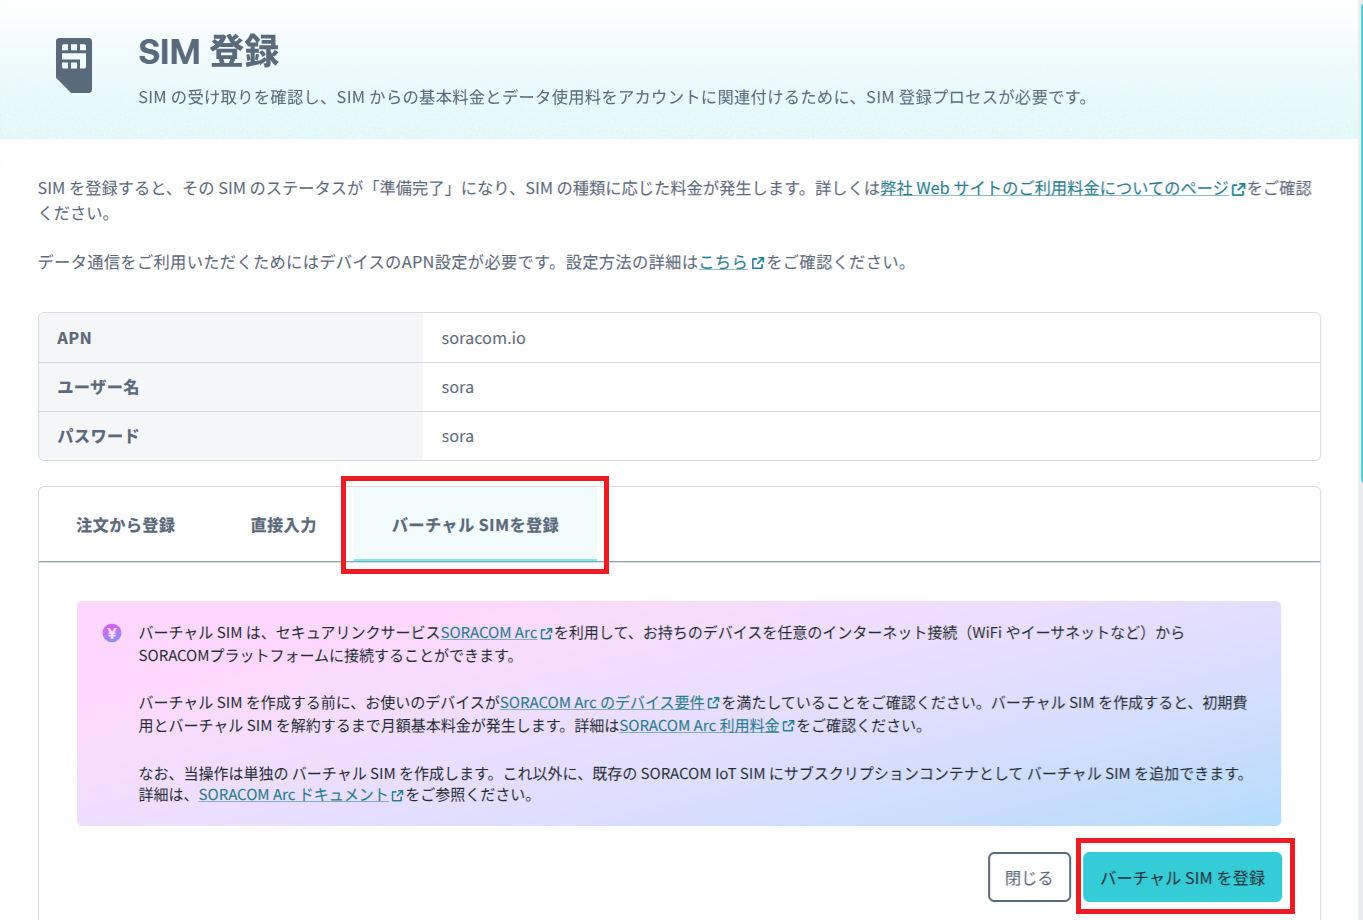This screenshot has height=920, width=1363.
Task: Click the yen coin icon in the notice
Action: click(x=112, y=633)
